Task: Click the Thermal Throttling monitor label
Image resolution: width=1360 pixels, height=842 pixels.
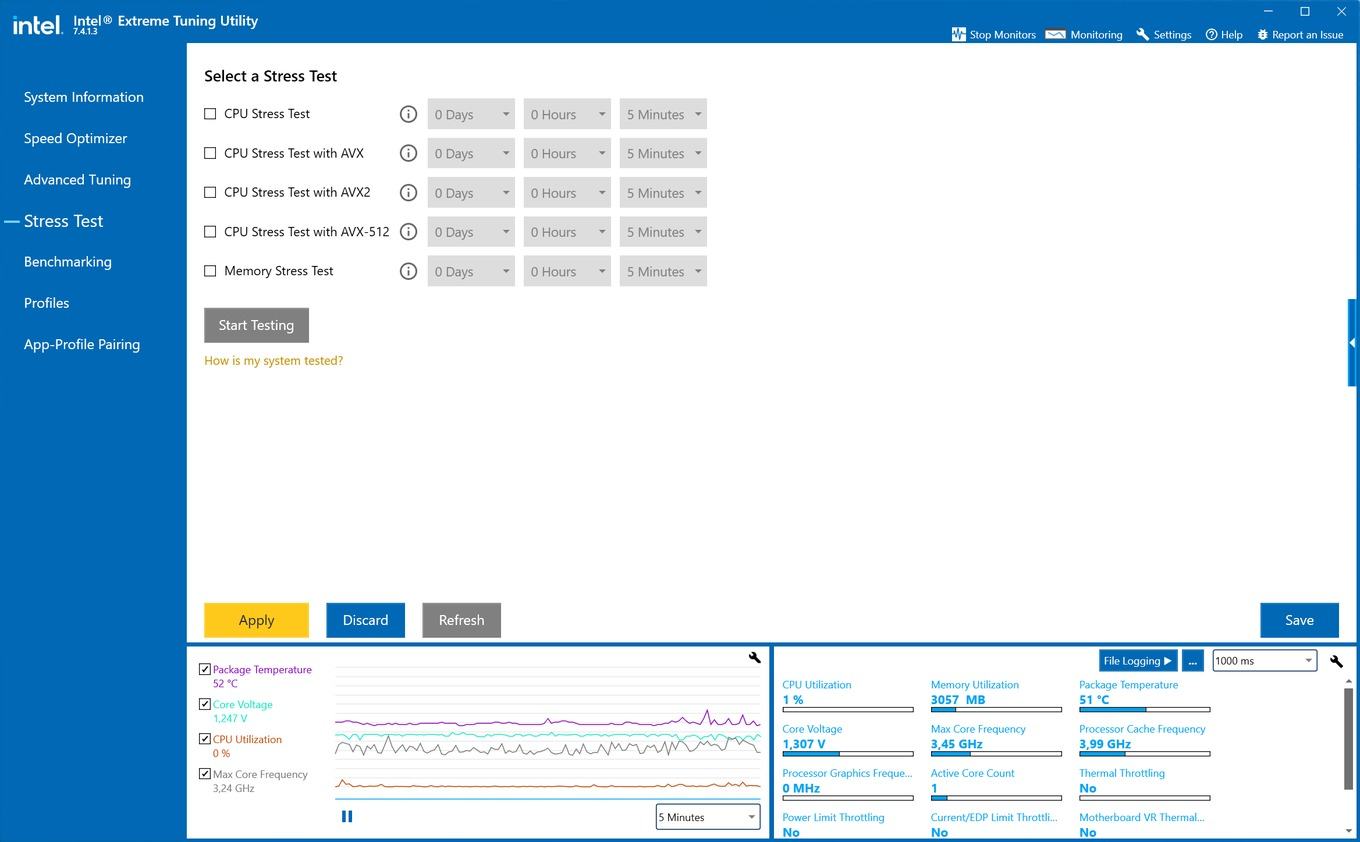Action: point(1122,773)
